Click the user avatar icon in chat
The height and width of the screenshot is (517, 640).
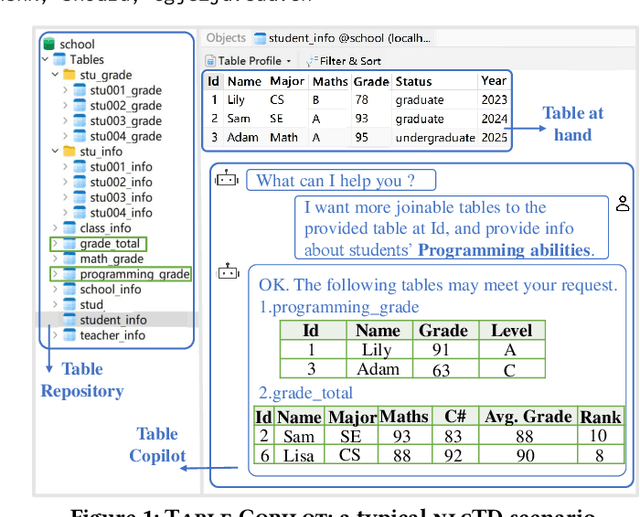[x=623, y=204]
